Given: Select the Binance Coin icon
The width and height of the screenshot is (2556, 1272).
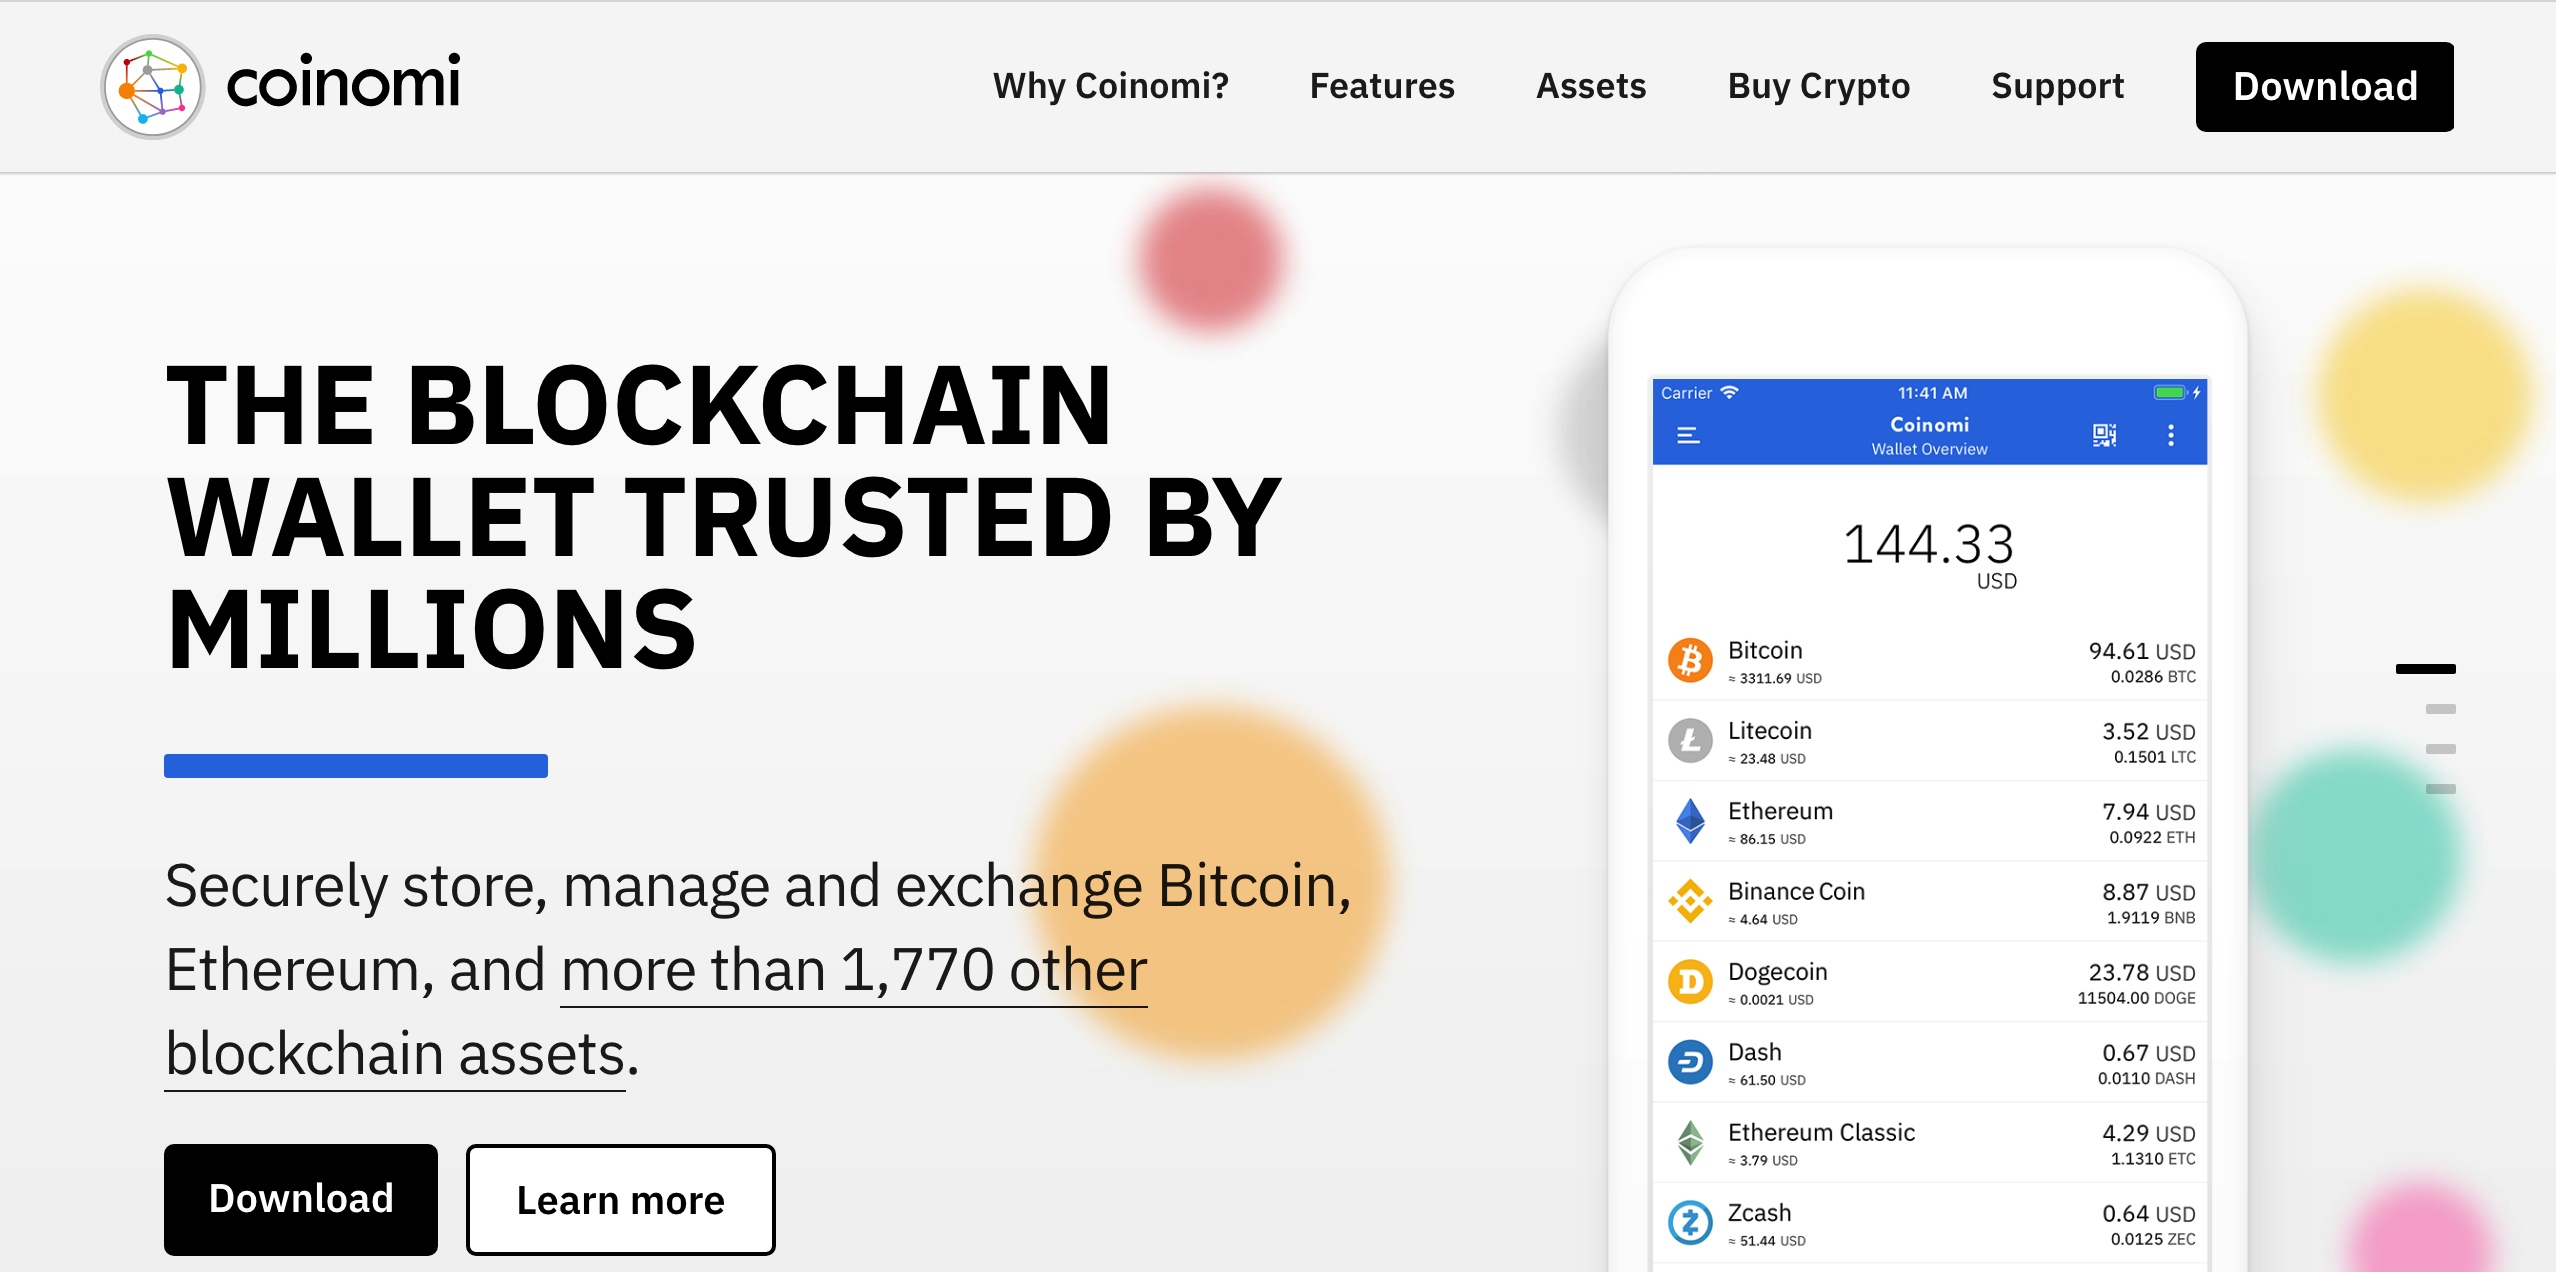Looking at the screenshot, I should [x=1692, y=901].
